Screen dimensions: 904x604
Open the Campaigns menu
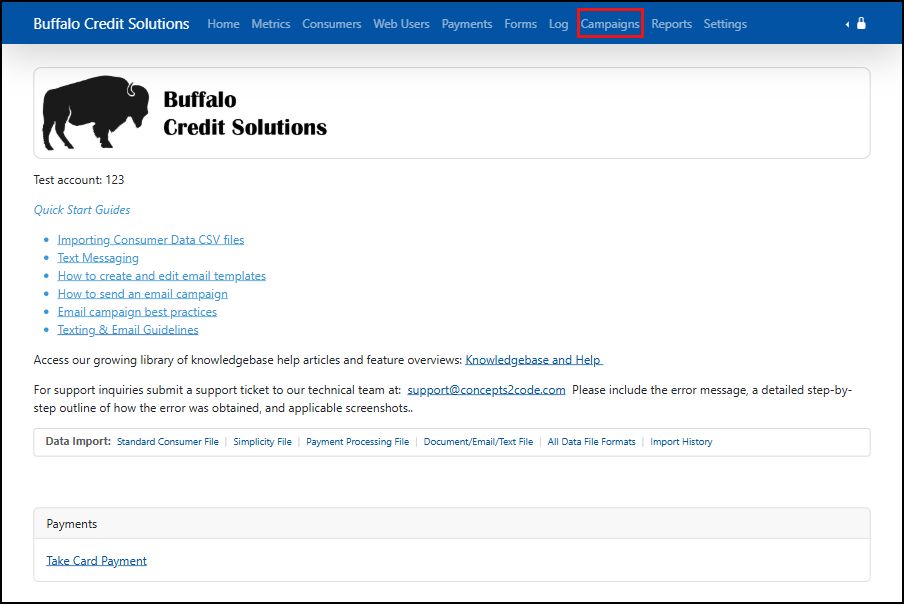click(610, 24)
